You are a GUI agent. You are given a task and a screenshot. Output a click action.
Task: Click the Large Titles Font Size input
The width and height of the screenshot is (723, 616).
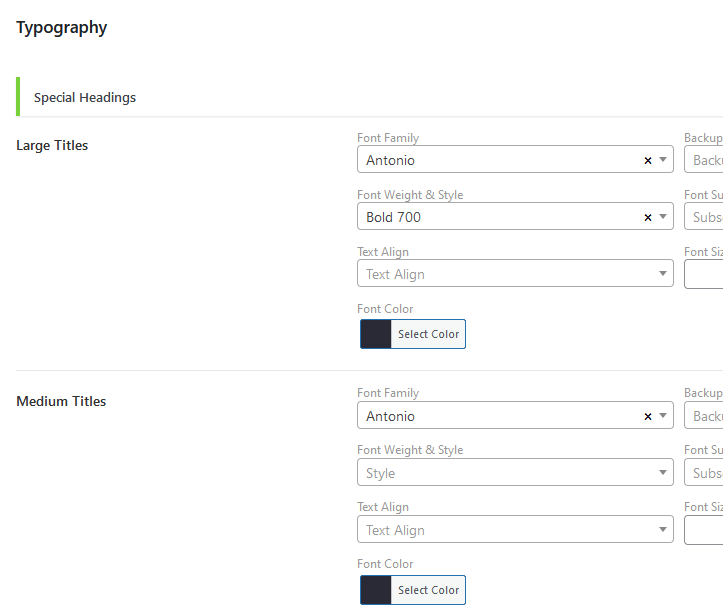click(x=704, y=274)
